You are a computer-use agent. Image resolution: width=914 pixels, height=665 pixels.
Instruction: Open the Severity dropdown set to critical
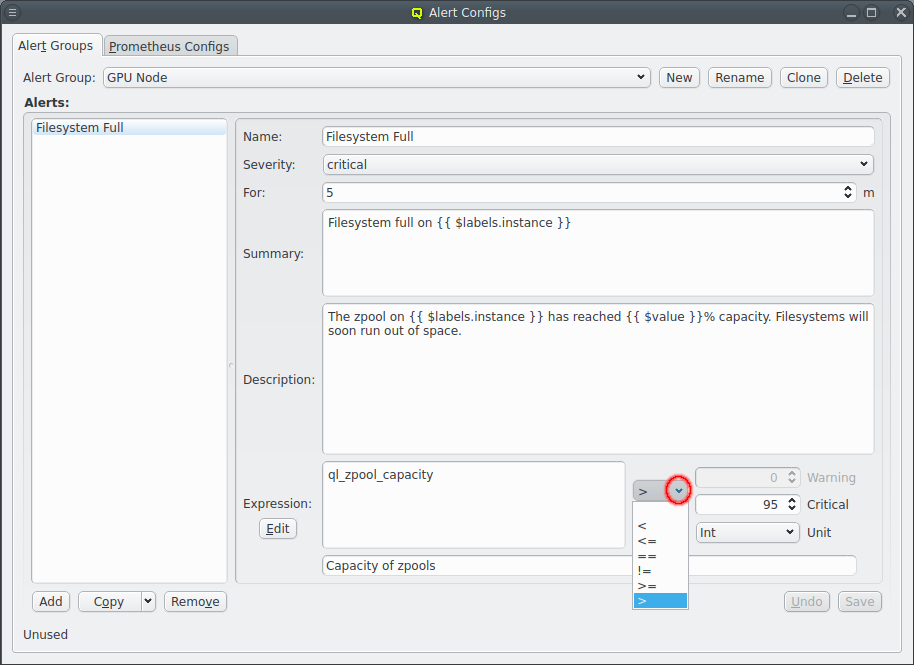coord(598,164)
